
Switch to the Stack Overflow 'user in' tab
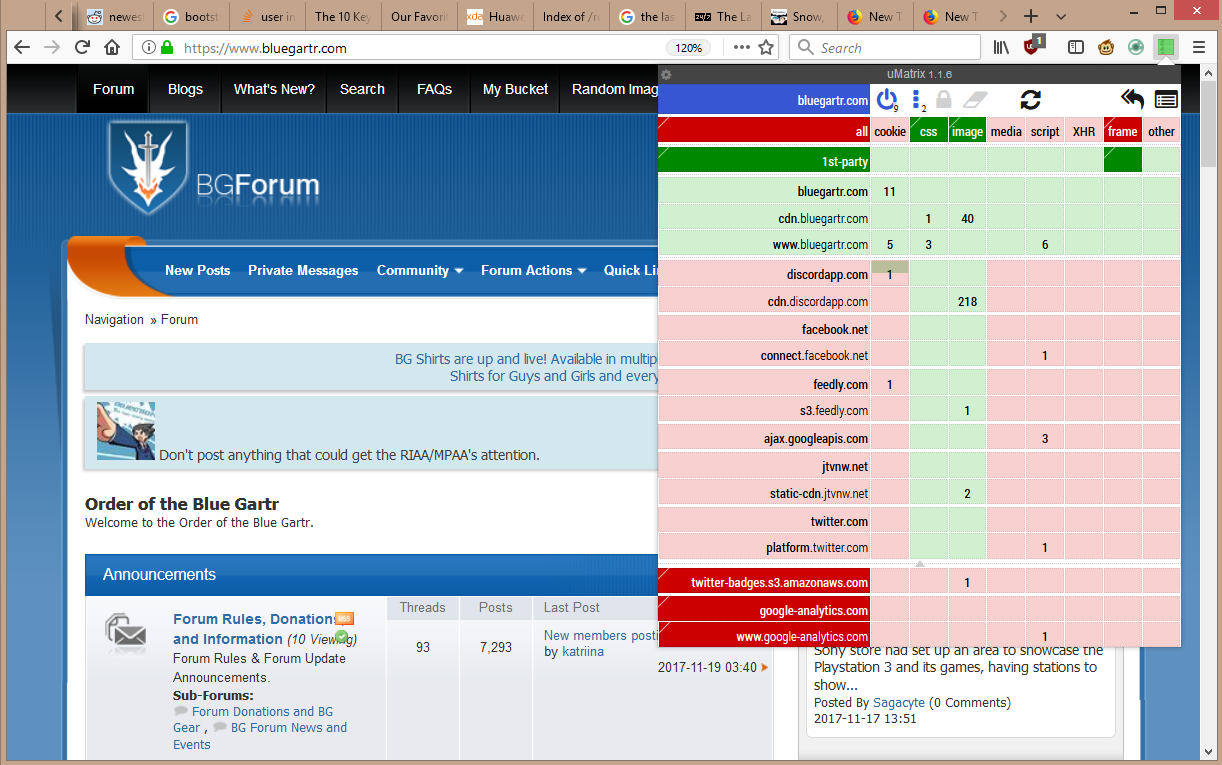[268, 16]
